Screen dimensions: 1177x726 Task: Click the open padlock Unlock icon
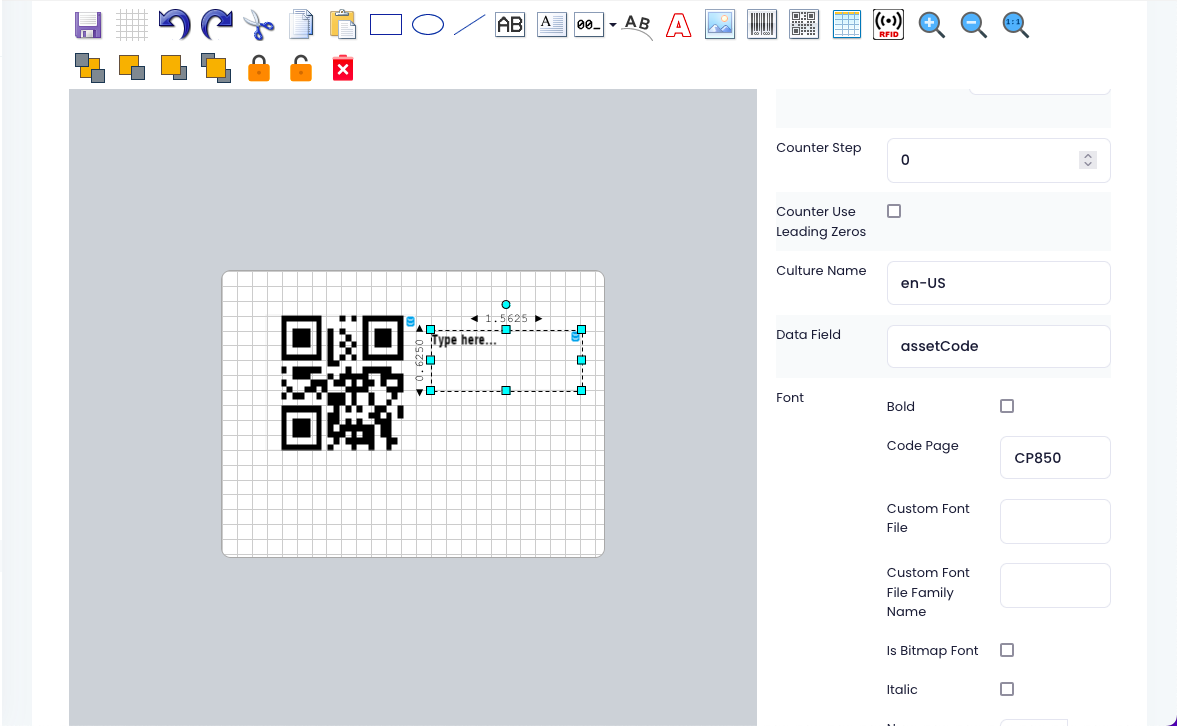[301, 68]
